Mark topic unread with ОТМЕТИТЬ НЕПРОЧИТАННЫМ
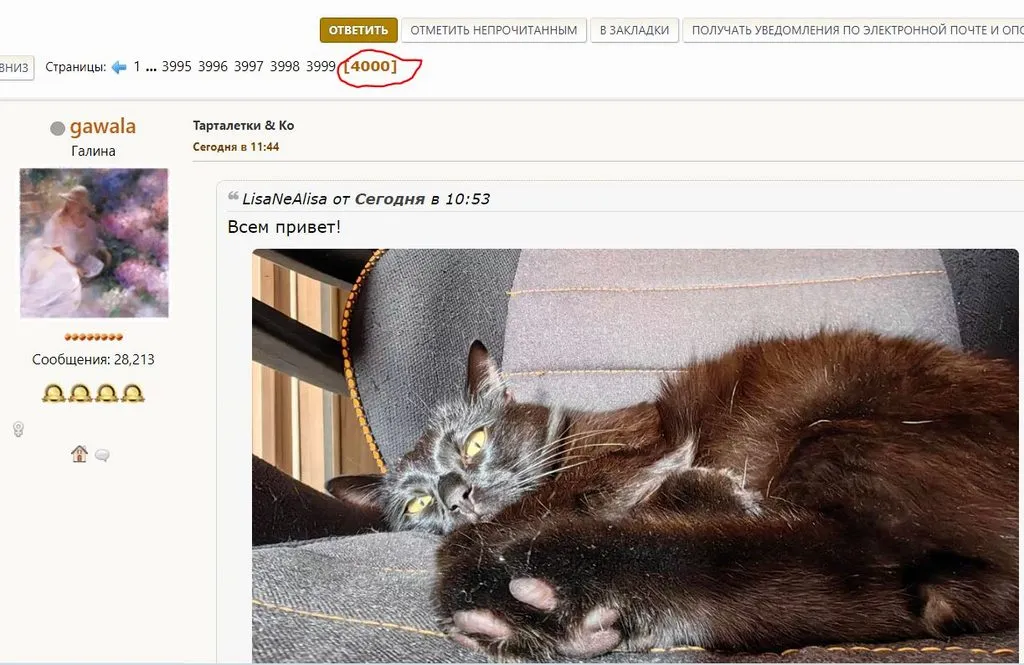1024x665 pixels. [494, 30]
